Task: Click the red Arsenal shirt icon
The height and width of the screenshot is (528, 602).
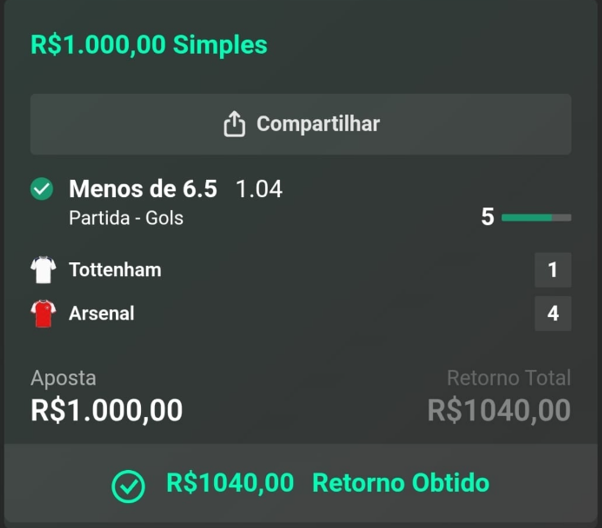Action: pyautogui.click(x=43, y=314)
